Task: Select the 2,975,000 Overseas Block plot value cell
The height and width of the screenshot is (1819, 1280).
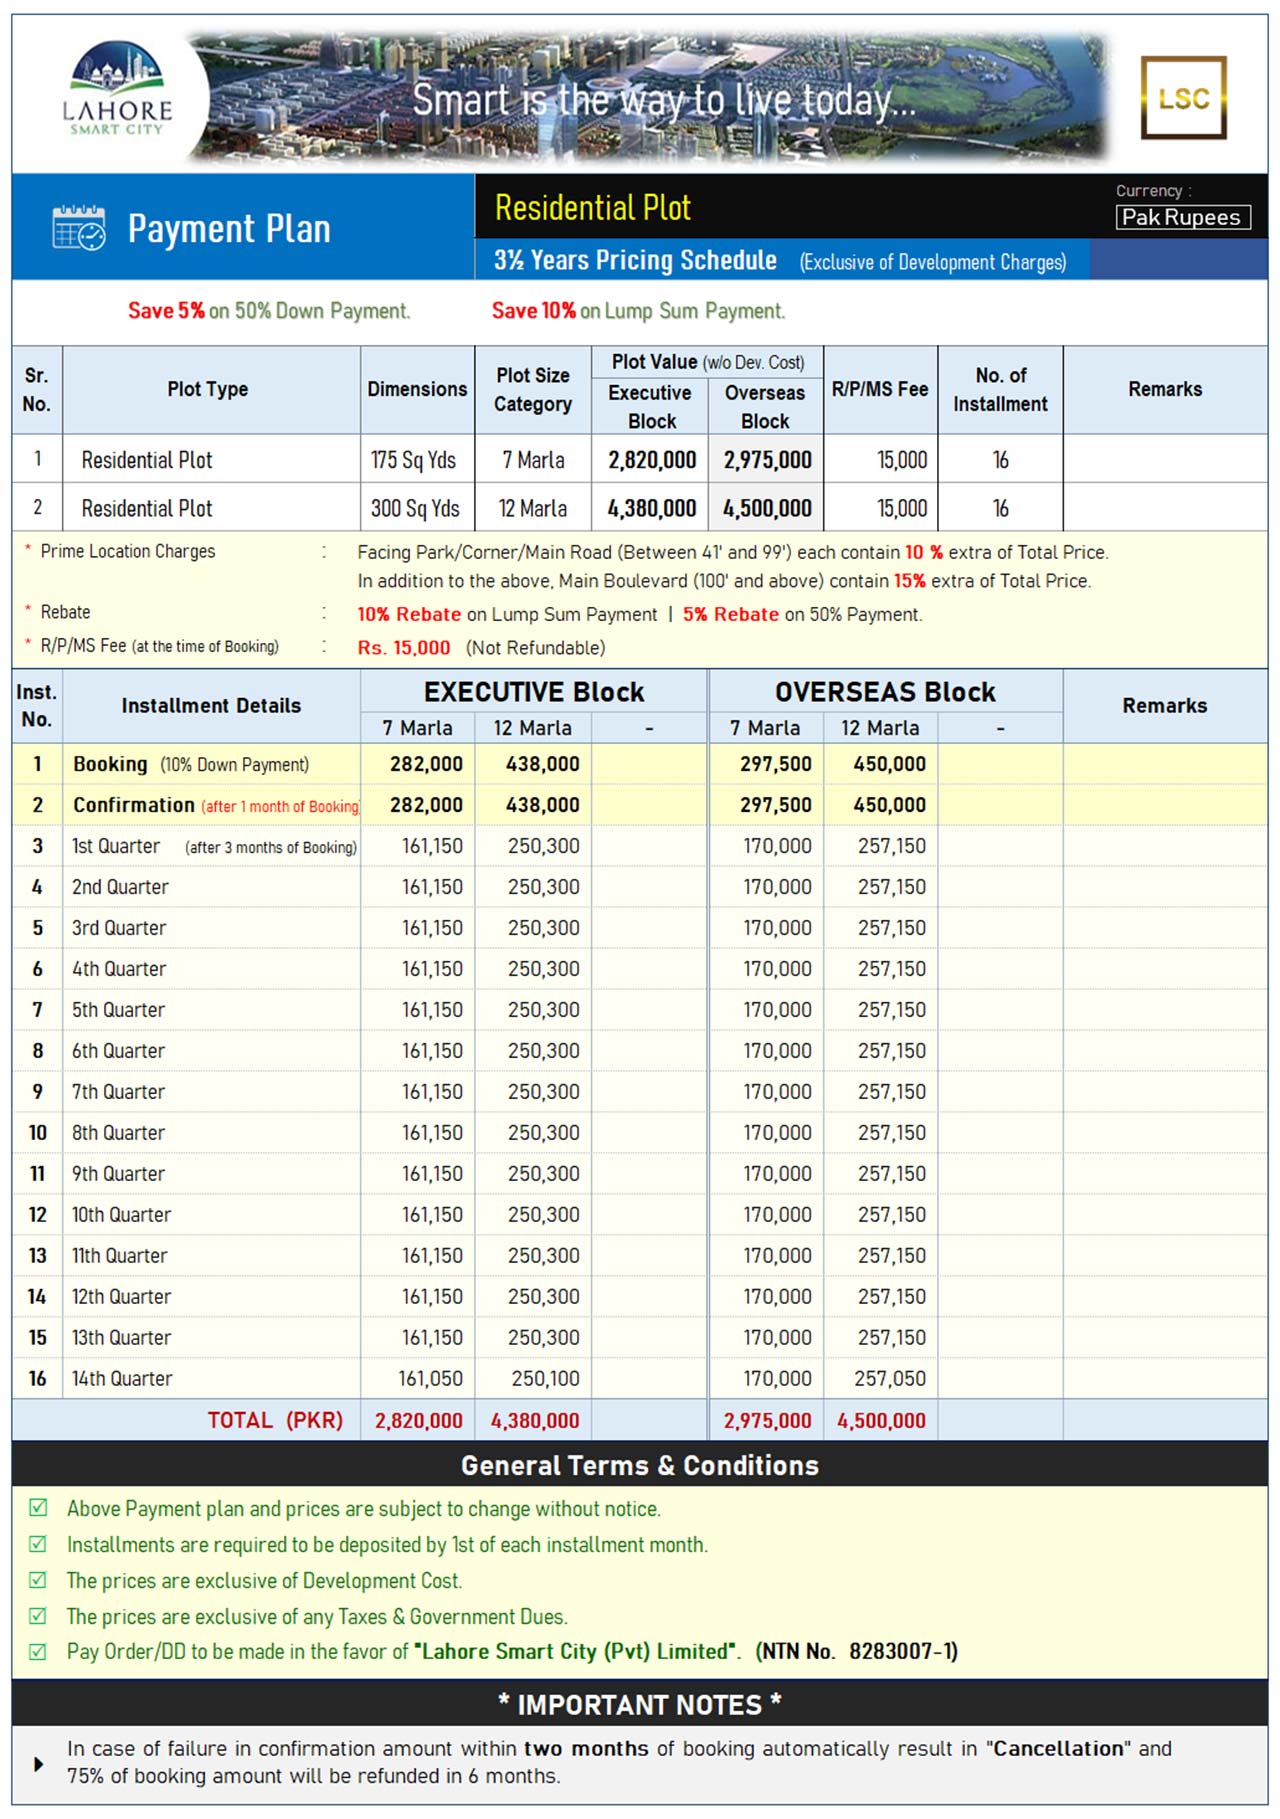Action: coord(768,460)
